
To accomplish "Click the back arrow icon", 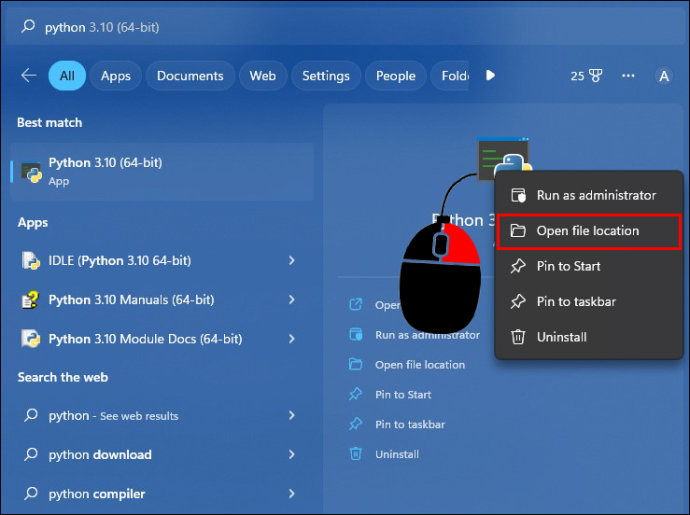I will (29, 75).
